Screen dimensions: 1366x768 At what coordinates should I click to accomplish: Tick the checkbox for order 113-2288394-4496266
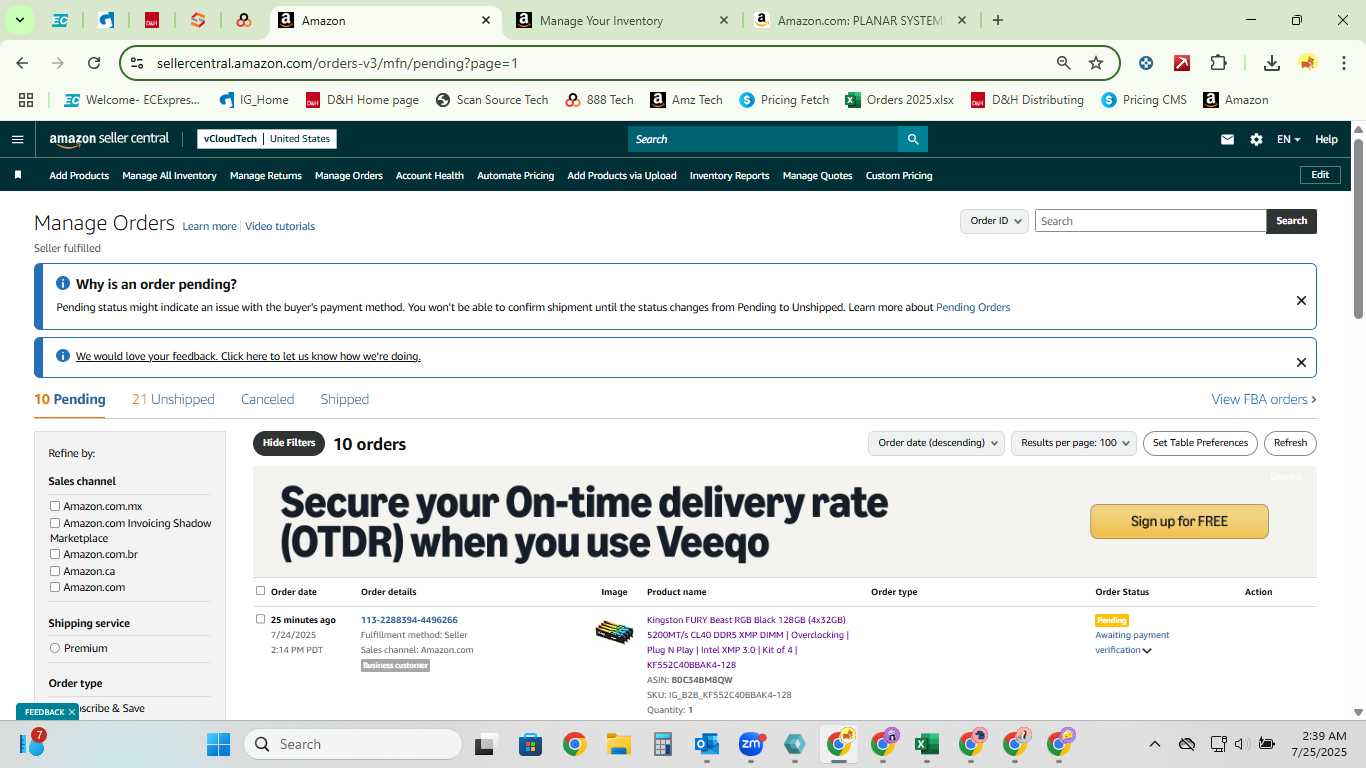click(x=261, y=619)
